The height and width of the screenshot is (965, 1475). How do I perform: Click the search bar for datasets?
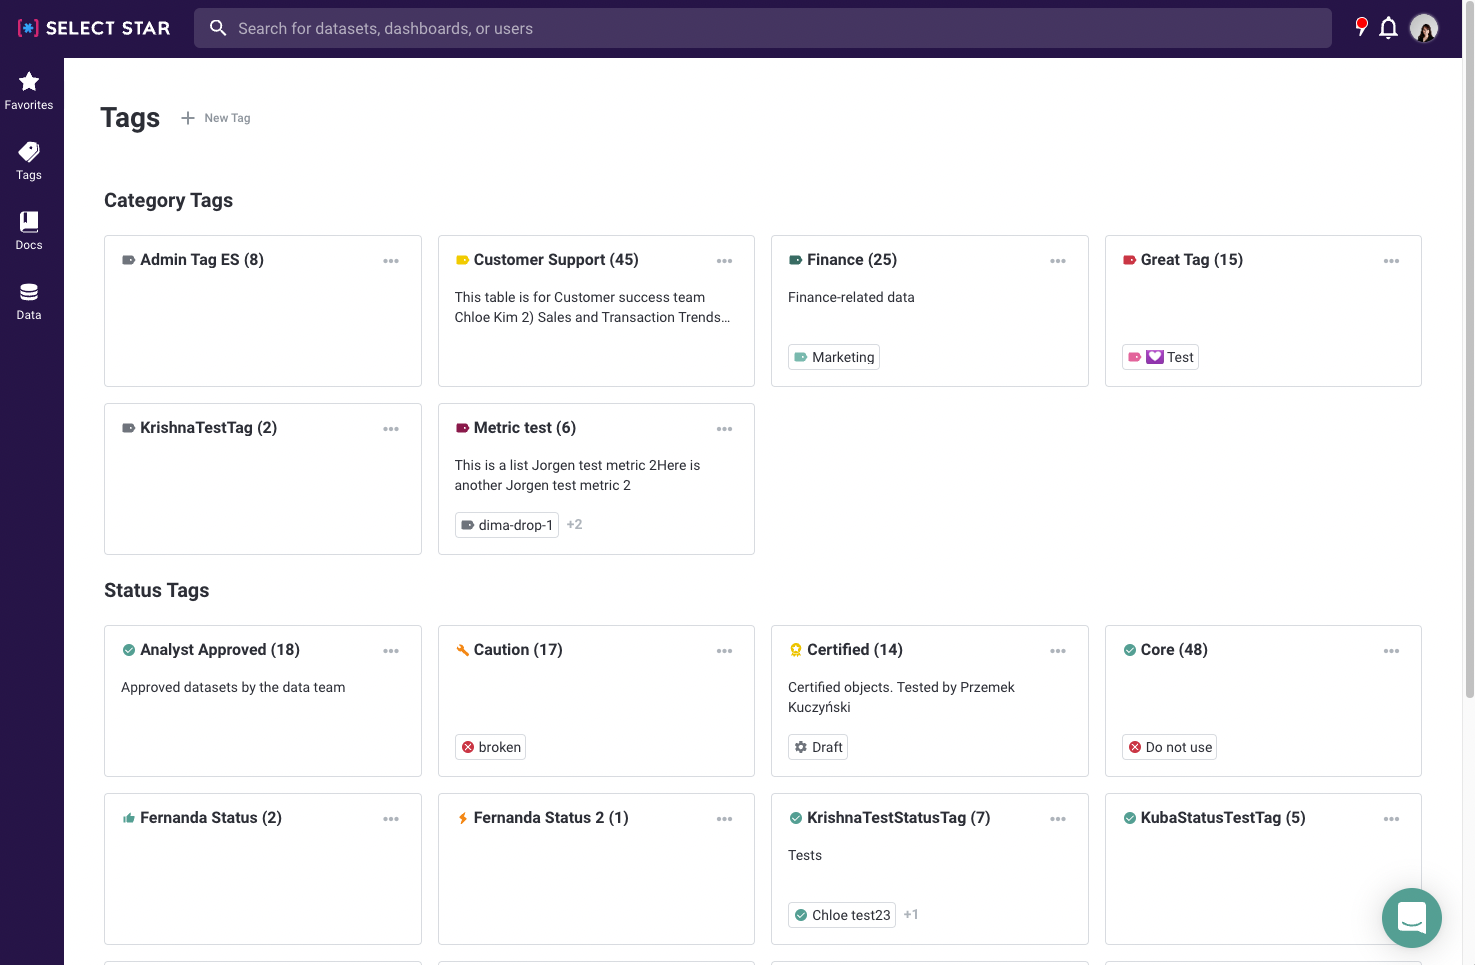coord(762,28)
